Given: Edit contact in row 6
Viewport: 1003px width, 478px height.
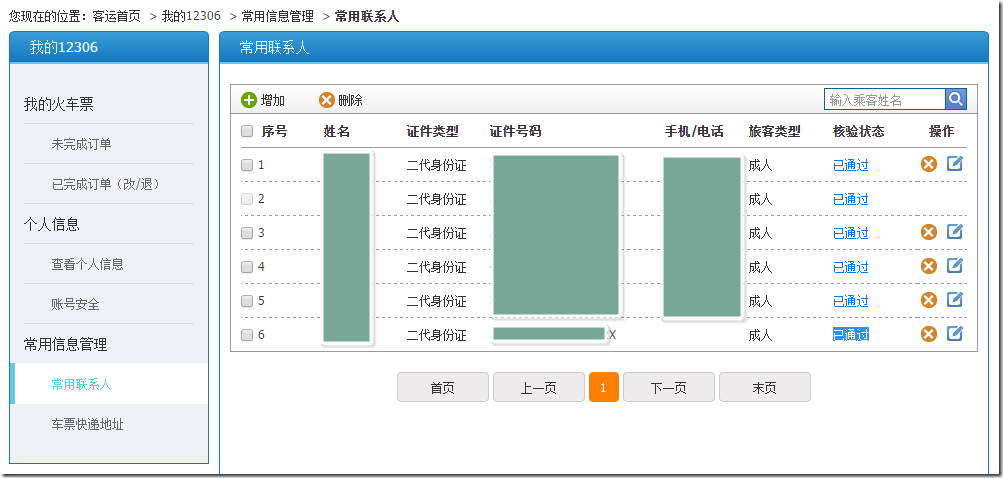Looking at the screenshot, I should coord(954,333).
